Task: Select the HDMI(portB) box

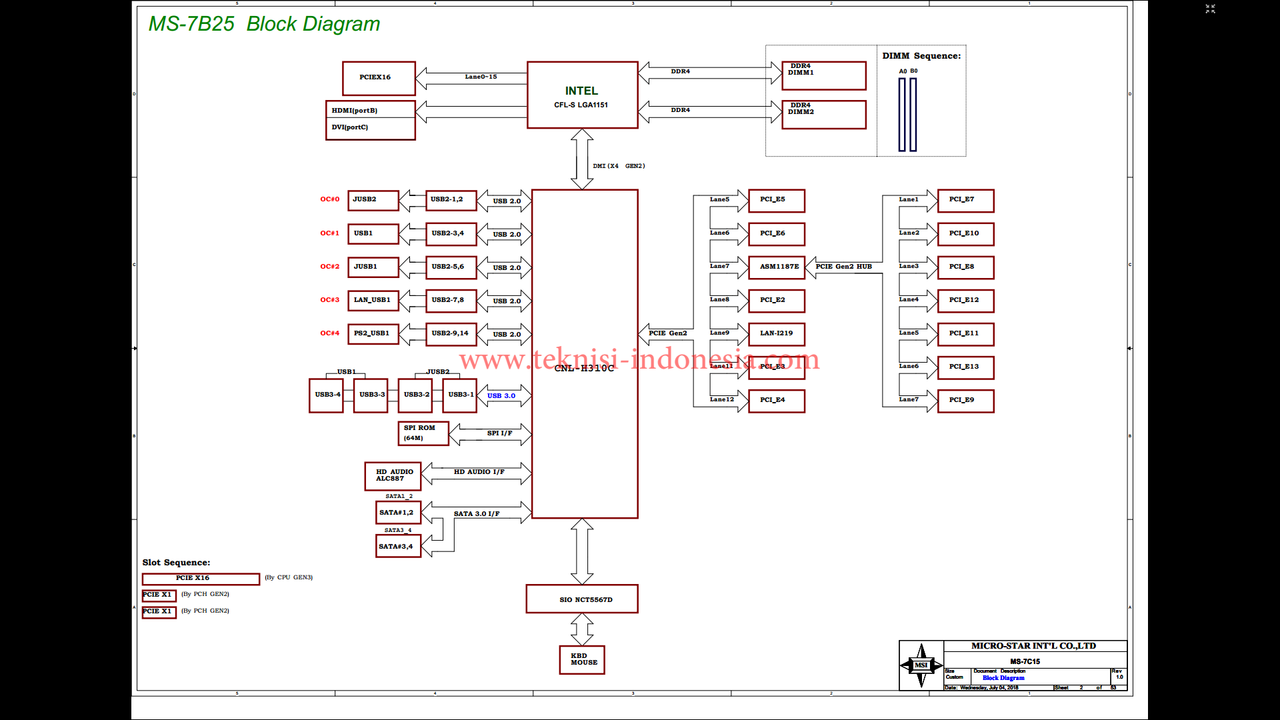Action: pos(369,109)
